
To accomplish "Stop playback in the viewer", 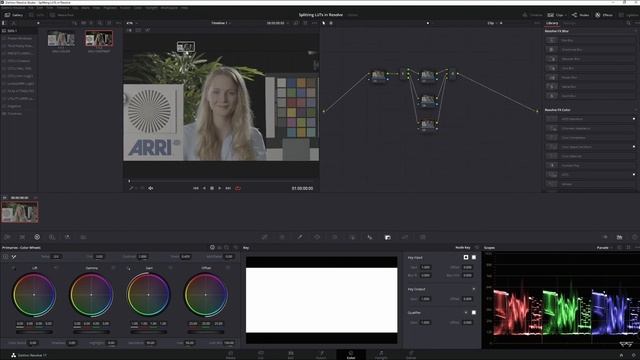I will pyautogui.click(x=212, y=188).
